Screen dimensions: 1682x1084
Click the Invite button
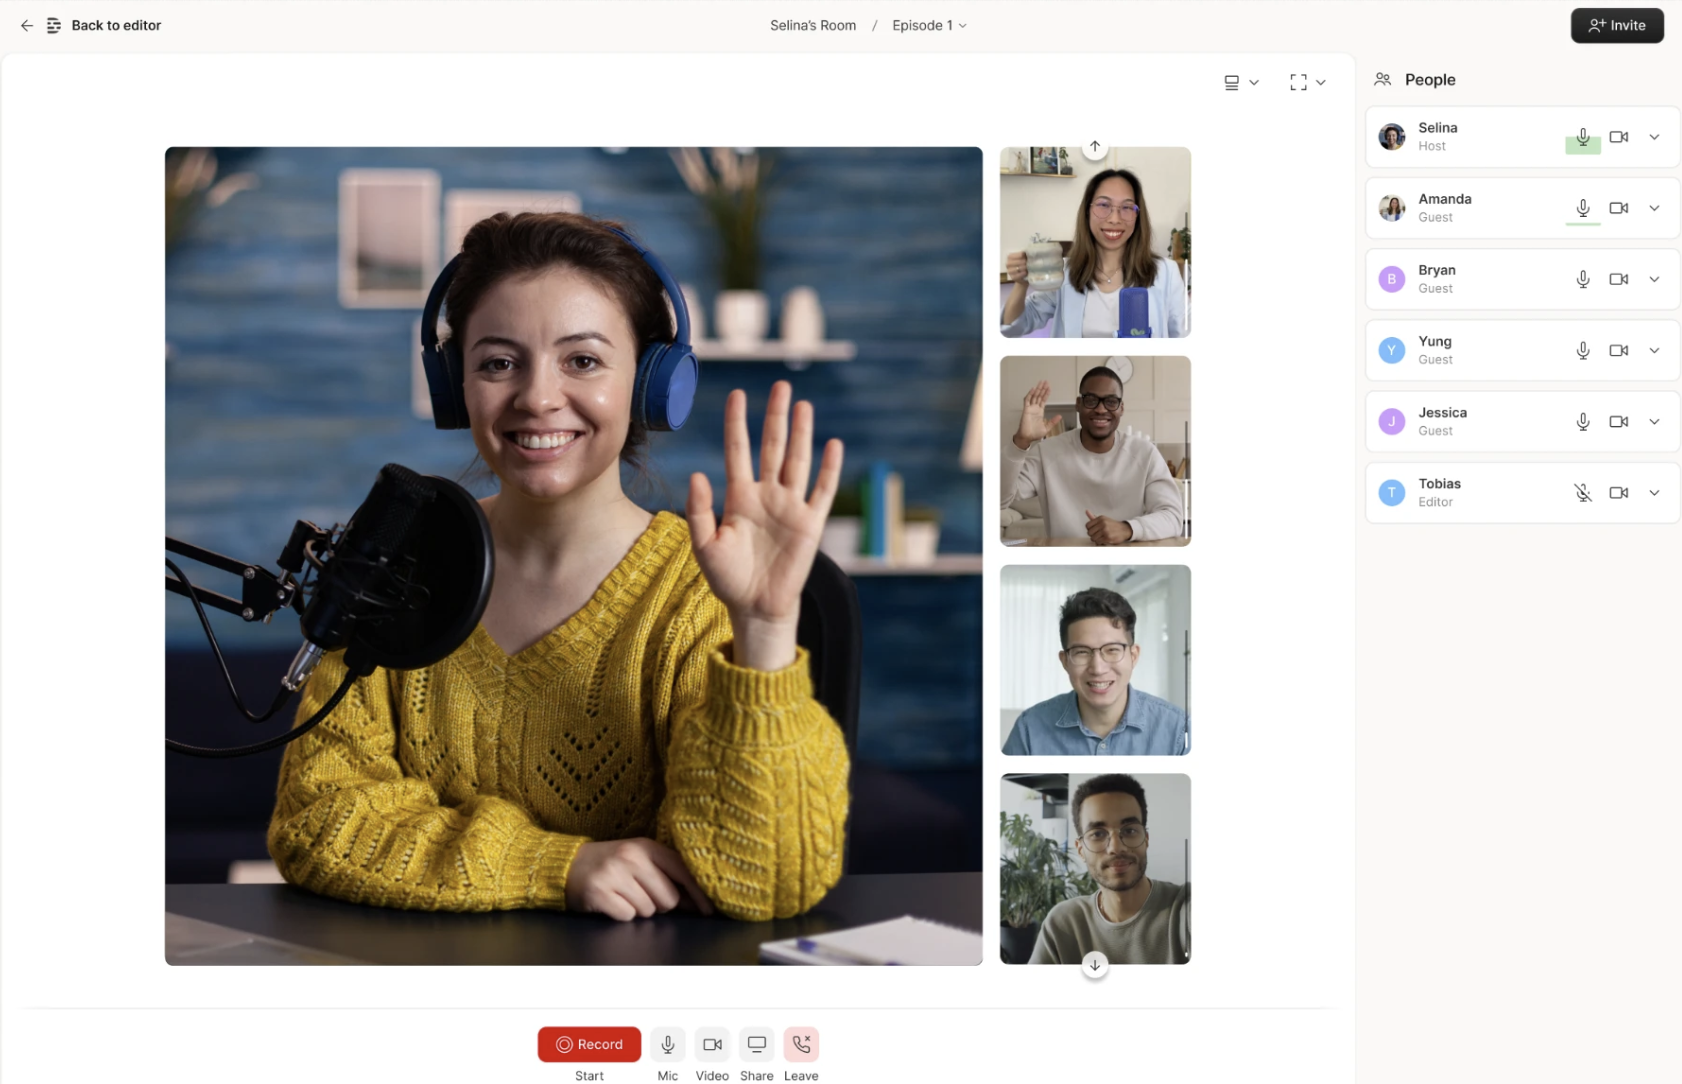[1616, 25]
